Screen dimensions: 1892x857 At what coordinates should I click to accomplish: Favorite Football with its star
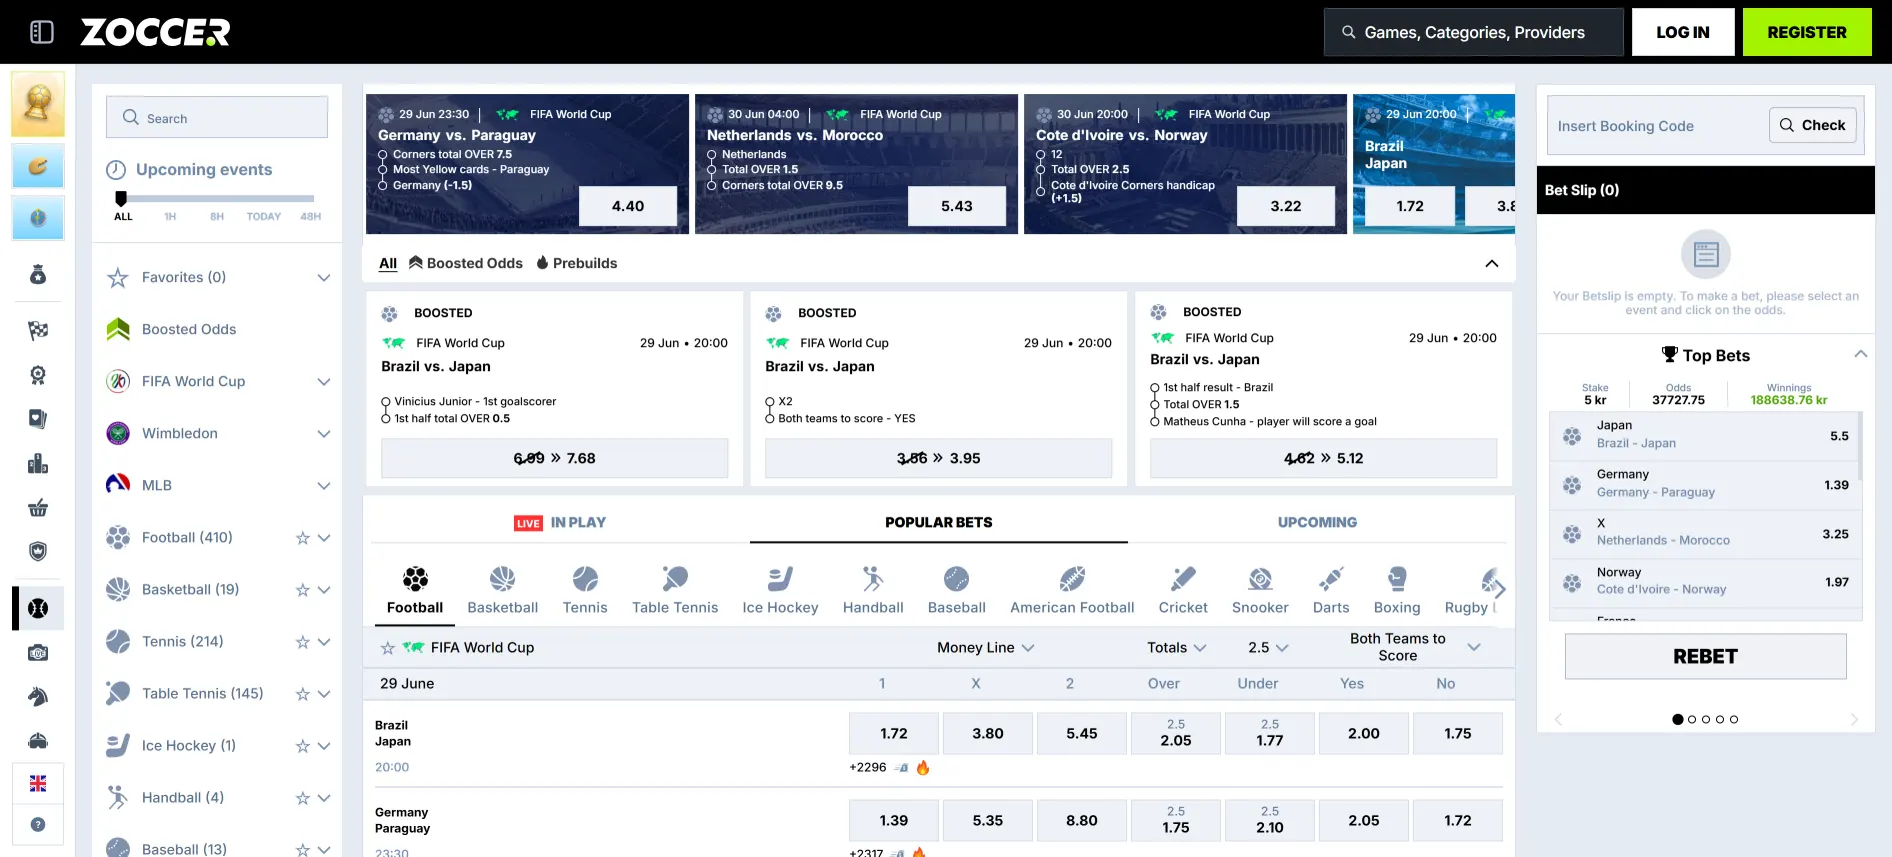[x=302, y=538]
